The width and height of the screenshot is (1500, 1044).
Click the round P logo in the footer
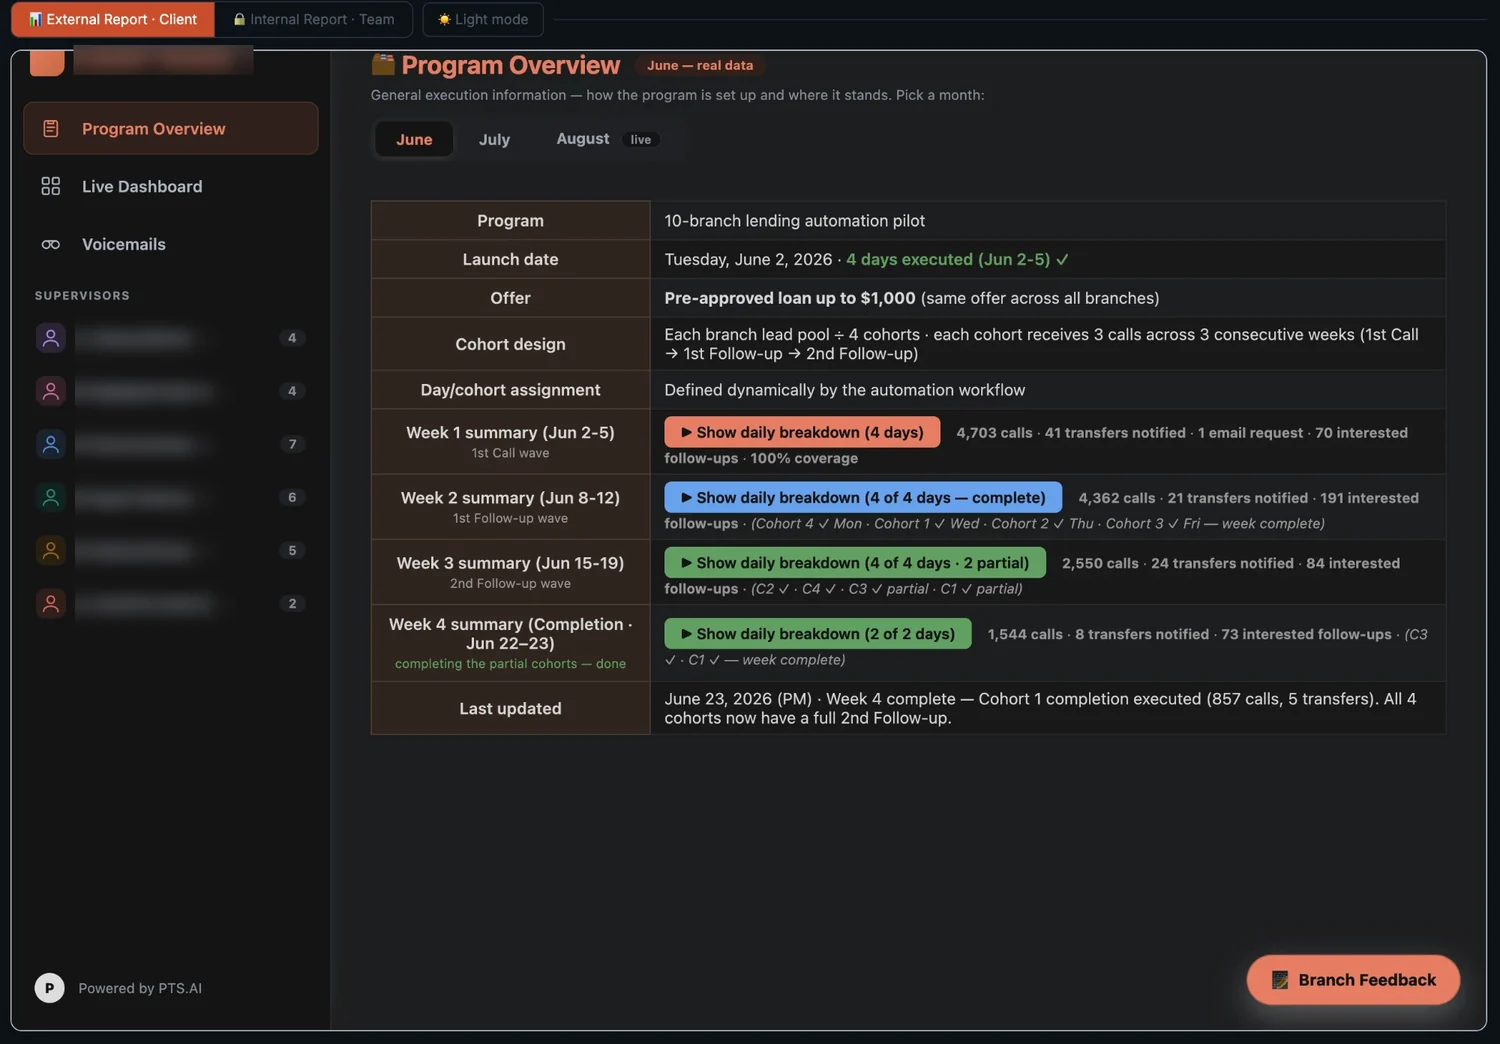pos(49,988)
